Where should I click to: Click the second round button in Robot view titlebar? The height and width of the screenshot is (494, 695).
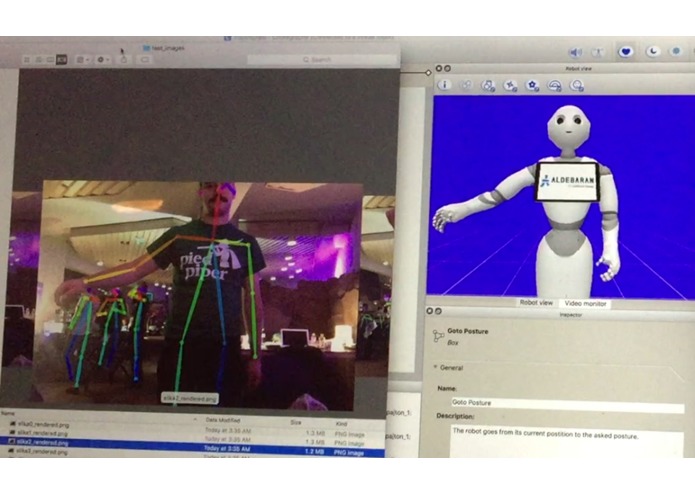(x=447, y=68)
